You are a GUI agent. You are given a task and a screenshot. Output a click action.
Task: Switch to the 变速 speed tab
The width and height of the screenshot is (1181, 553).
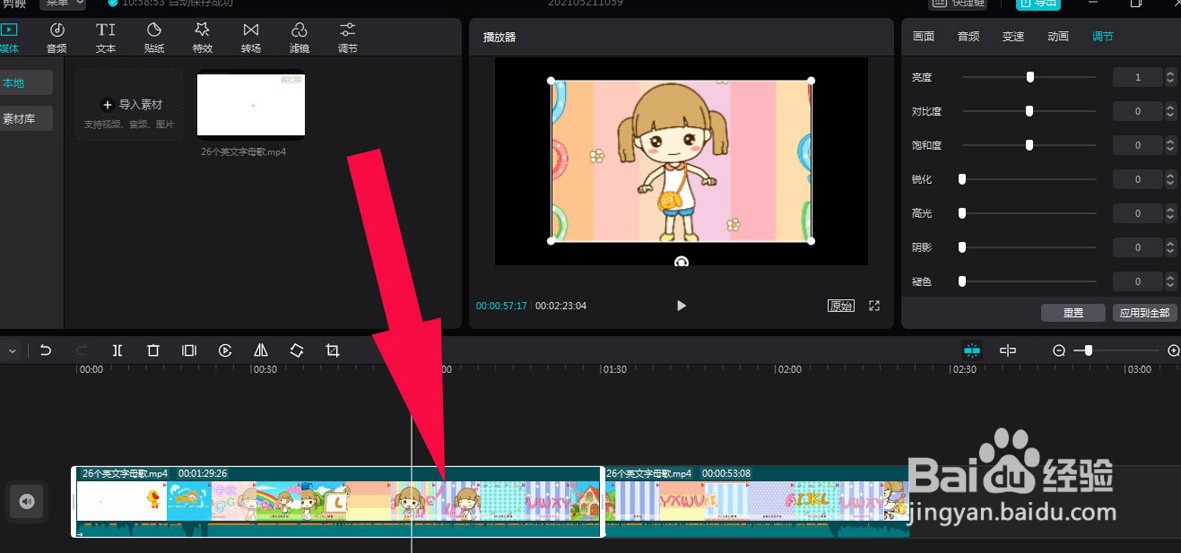pyautogui.click(x=1013, y=36)
